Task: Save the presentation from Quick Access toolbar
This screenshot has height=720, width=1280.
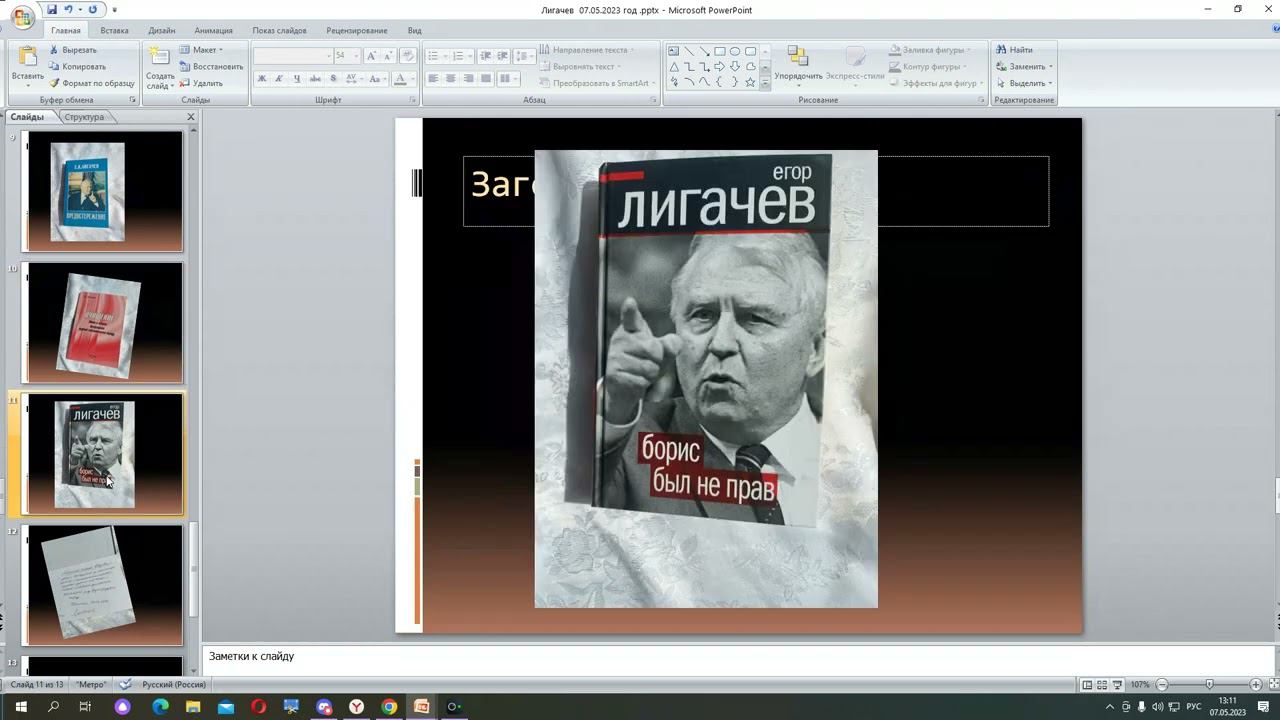Action: pyautogui.click(x=52, y=9)
